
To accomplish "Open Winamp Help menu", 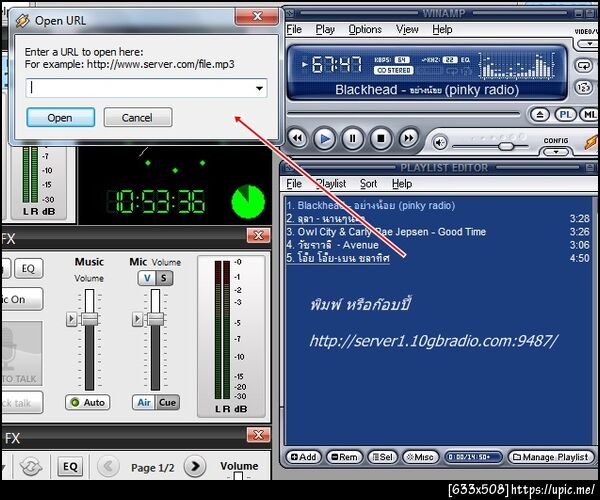I will click(x=442, y=29).
